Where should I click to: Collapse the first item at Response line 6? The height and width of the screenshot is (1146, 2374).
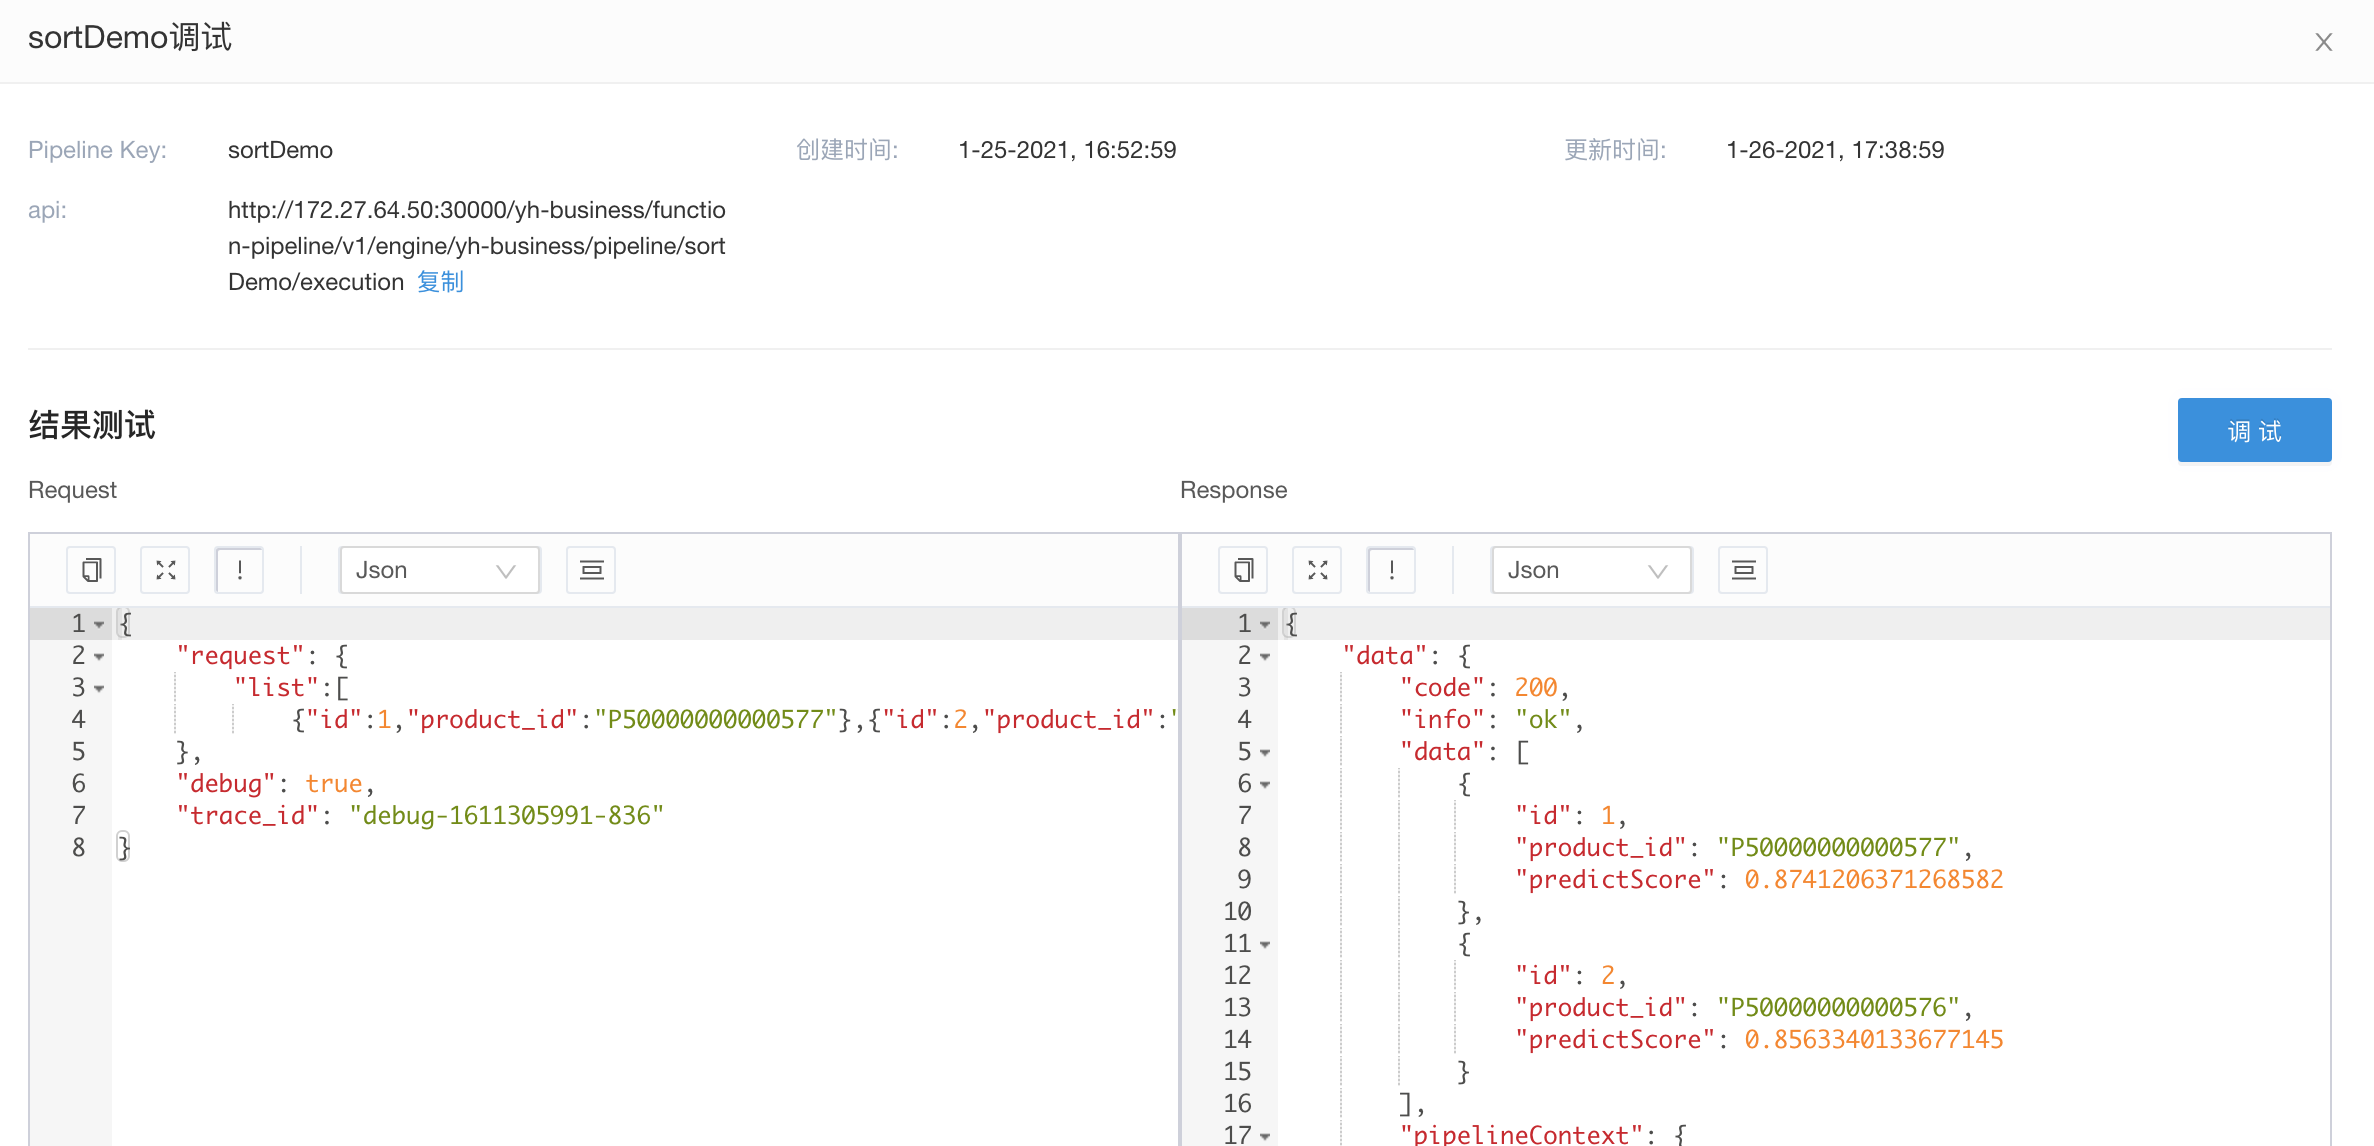point(1265,784)
